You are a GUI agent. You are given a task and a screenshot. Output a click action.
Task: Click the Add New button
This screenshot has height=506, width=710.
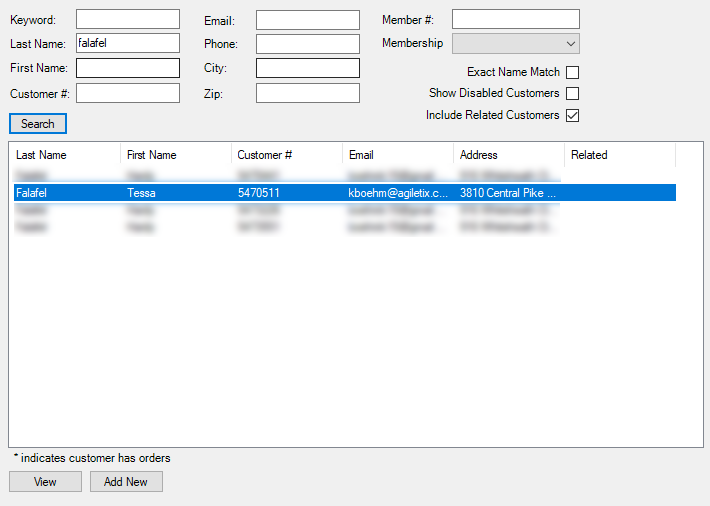coord(126,482)
